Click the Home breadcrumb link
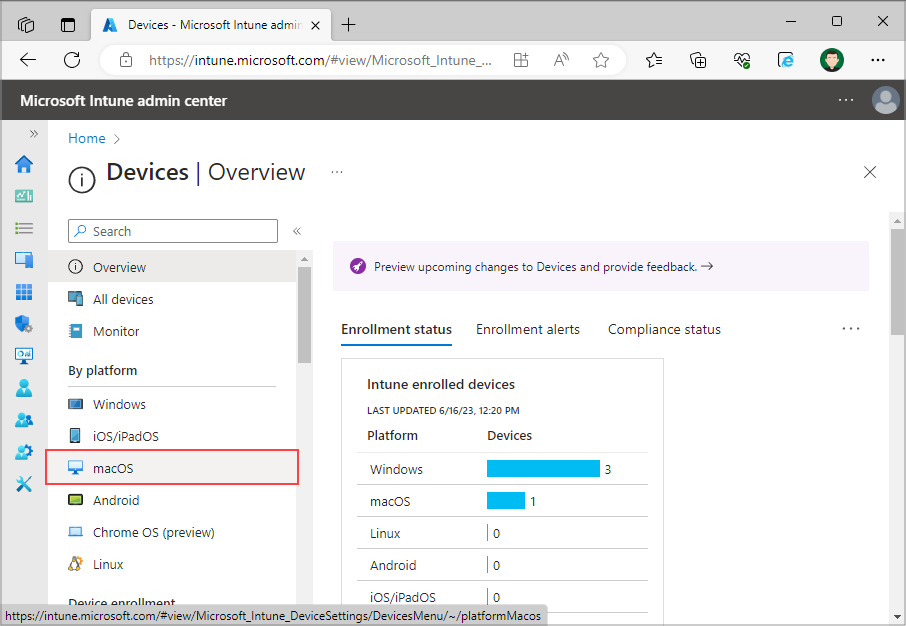 click(87, 138)
